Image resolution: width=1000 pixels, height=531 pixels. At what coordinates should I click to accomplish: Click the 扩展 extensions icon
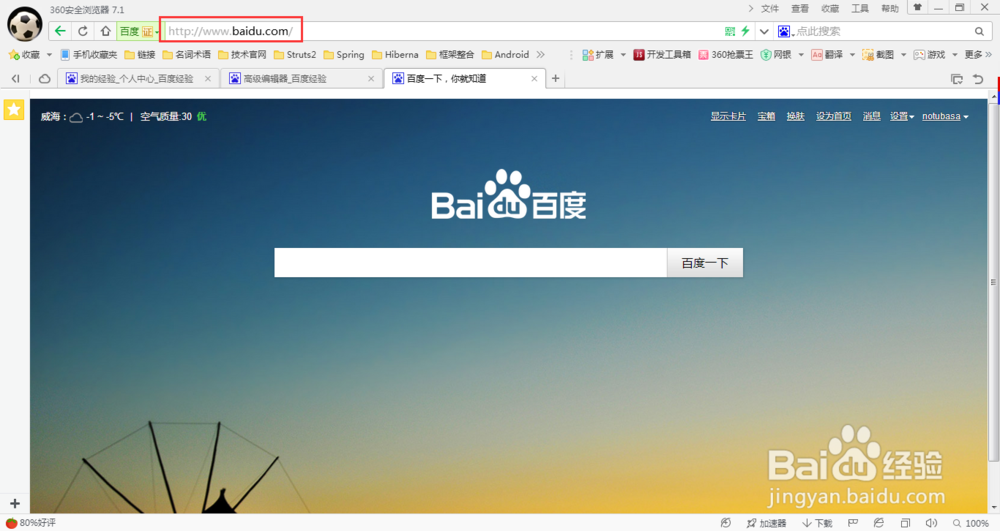[588, 55]
